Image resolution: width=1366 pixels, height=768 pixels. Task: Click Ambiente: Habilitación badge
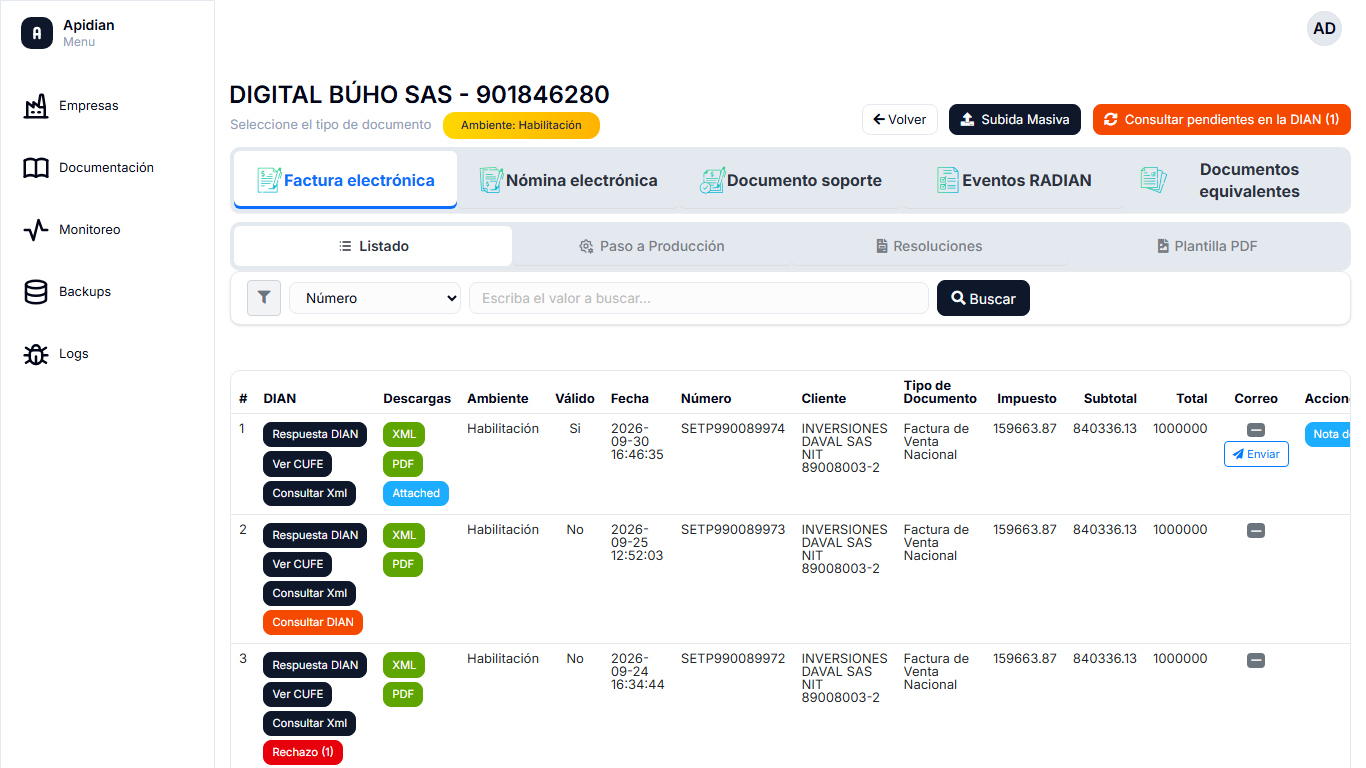tap(521, 125)
